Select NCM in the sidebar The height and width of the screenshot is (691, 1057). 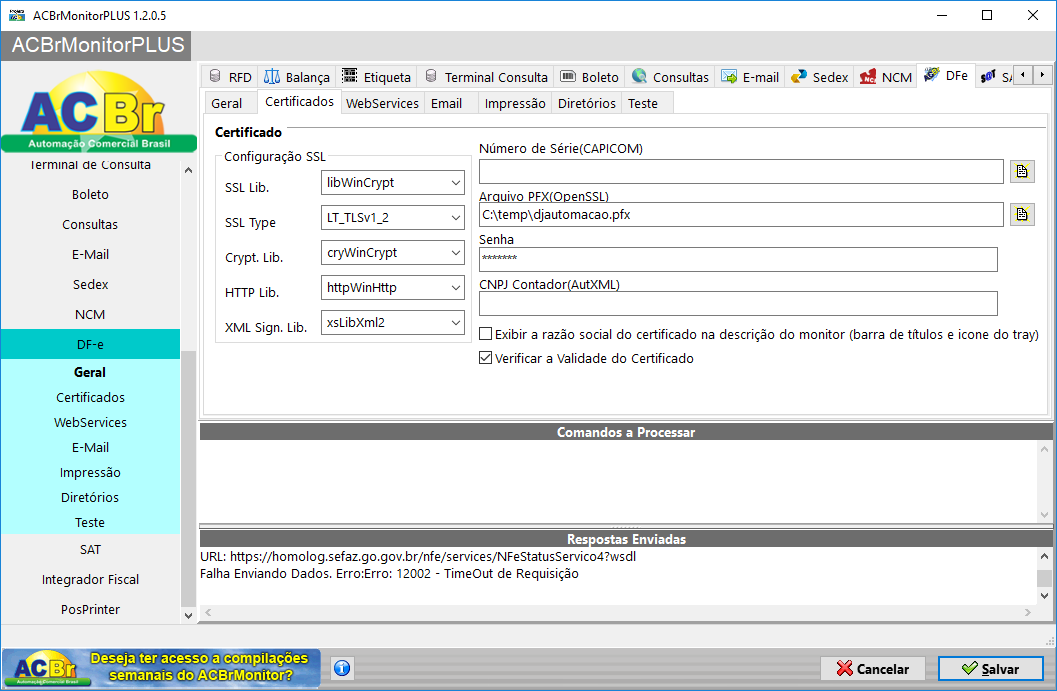pos(90,314)
